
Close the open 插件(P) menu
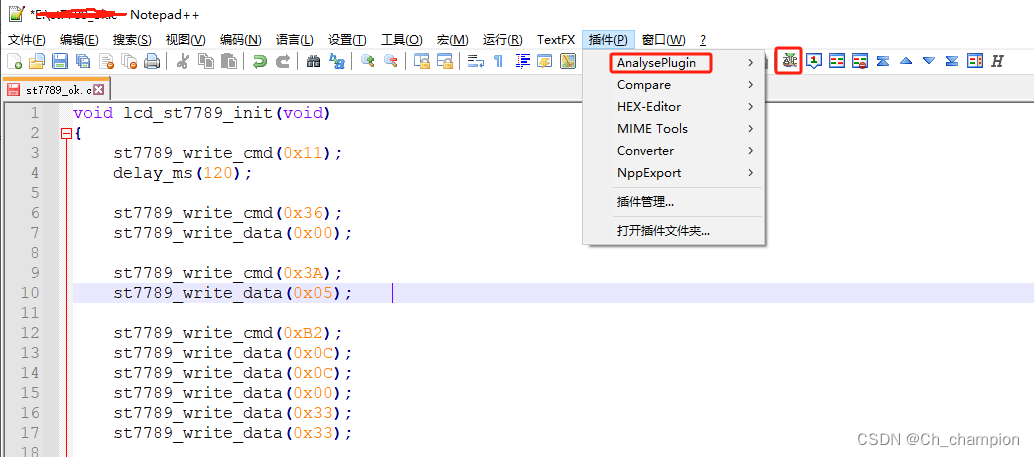click(x=609, y=40)
